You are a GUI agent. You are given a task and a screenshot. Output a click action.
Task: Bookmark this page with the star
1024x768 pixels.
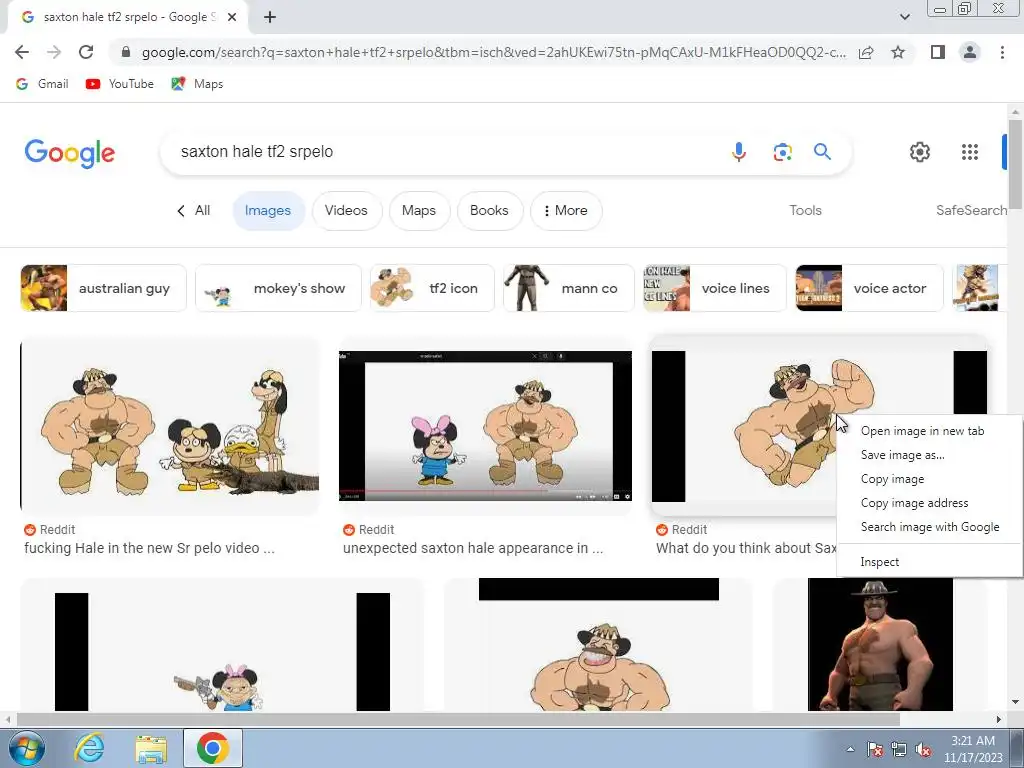point(898,52)
